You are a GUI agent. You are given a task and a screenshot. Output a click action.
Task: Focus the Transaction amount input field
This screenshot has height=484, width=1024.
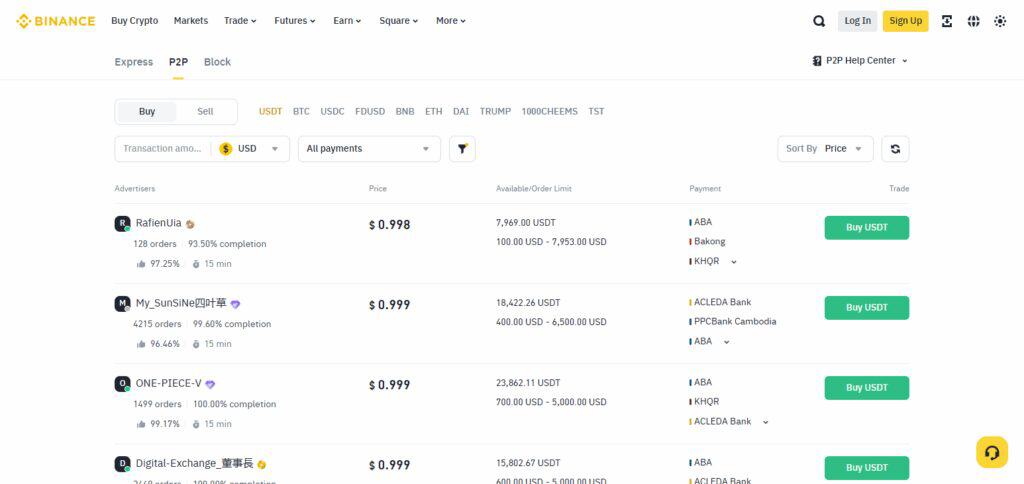click(x=163, y=149)
